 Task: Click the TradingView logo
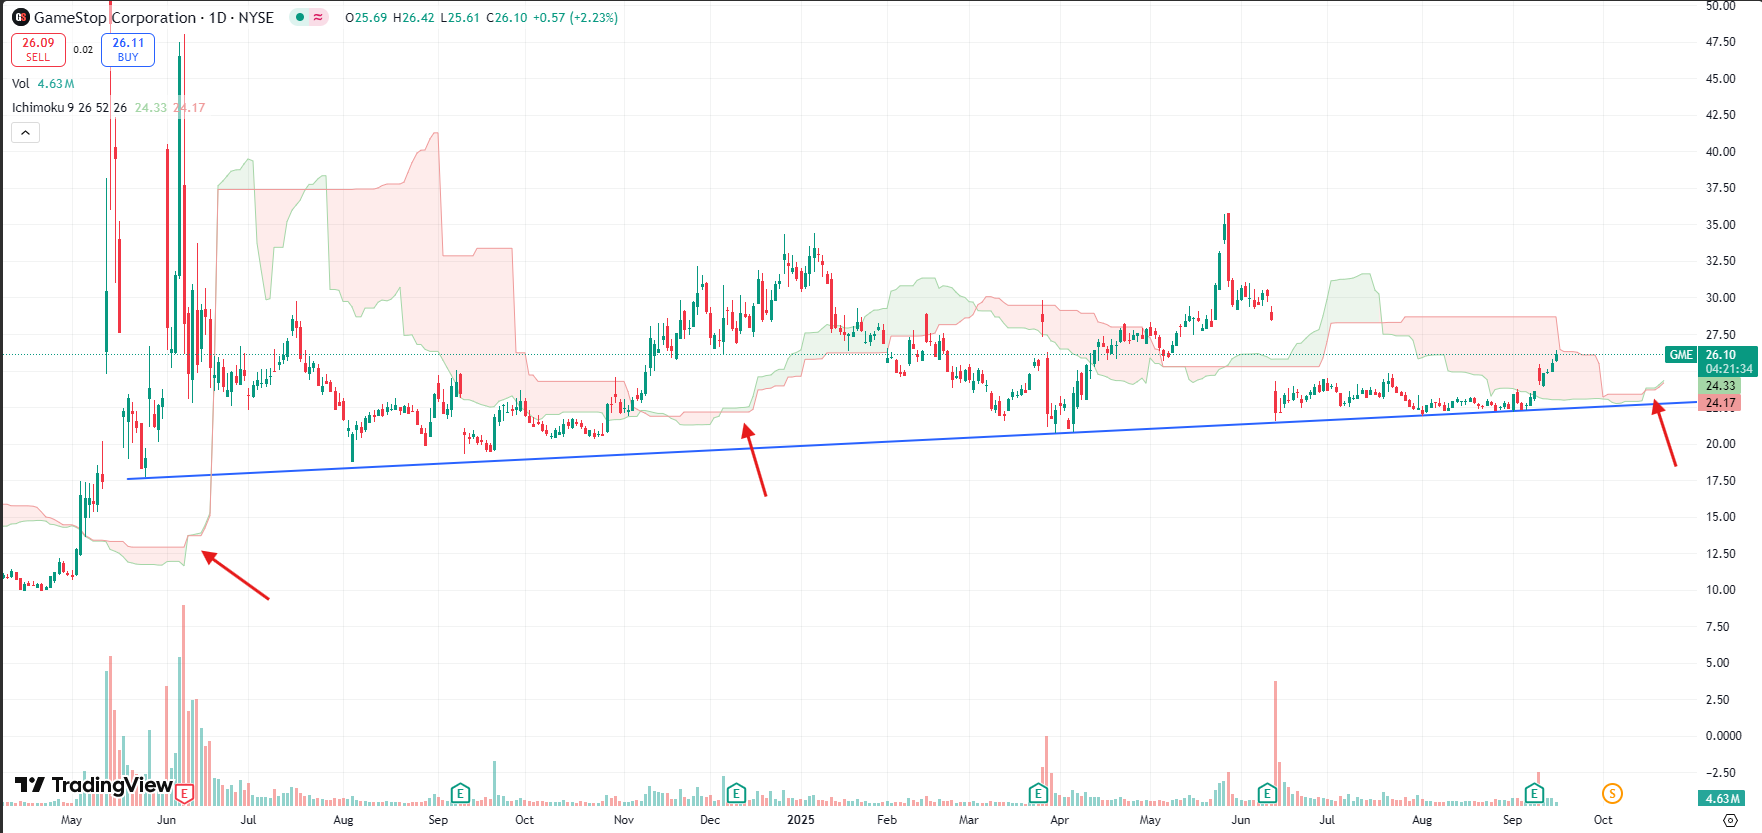click(94, 785)
